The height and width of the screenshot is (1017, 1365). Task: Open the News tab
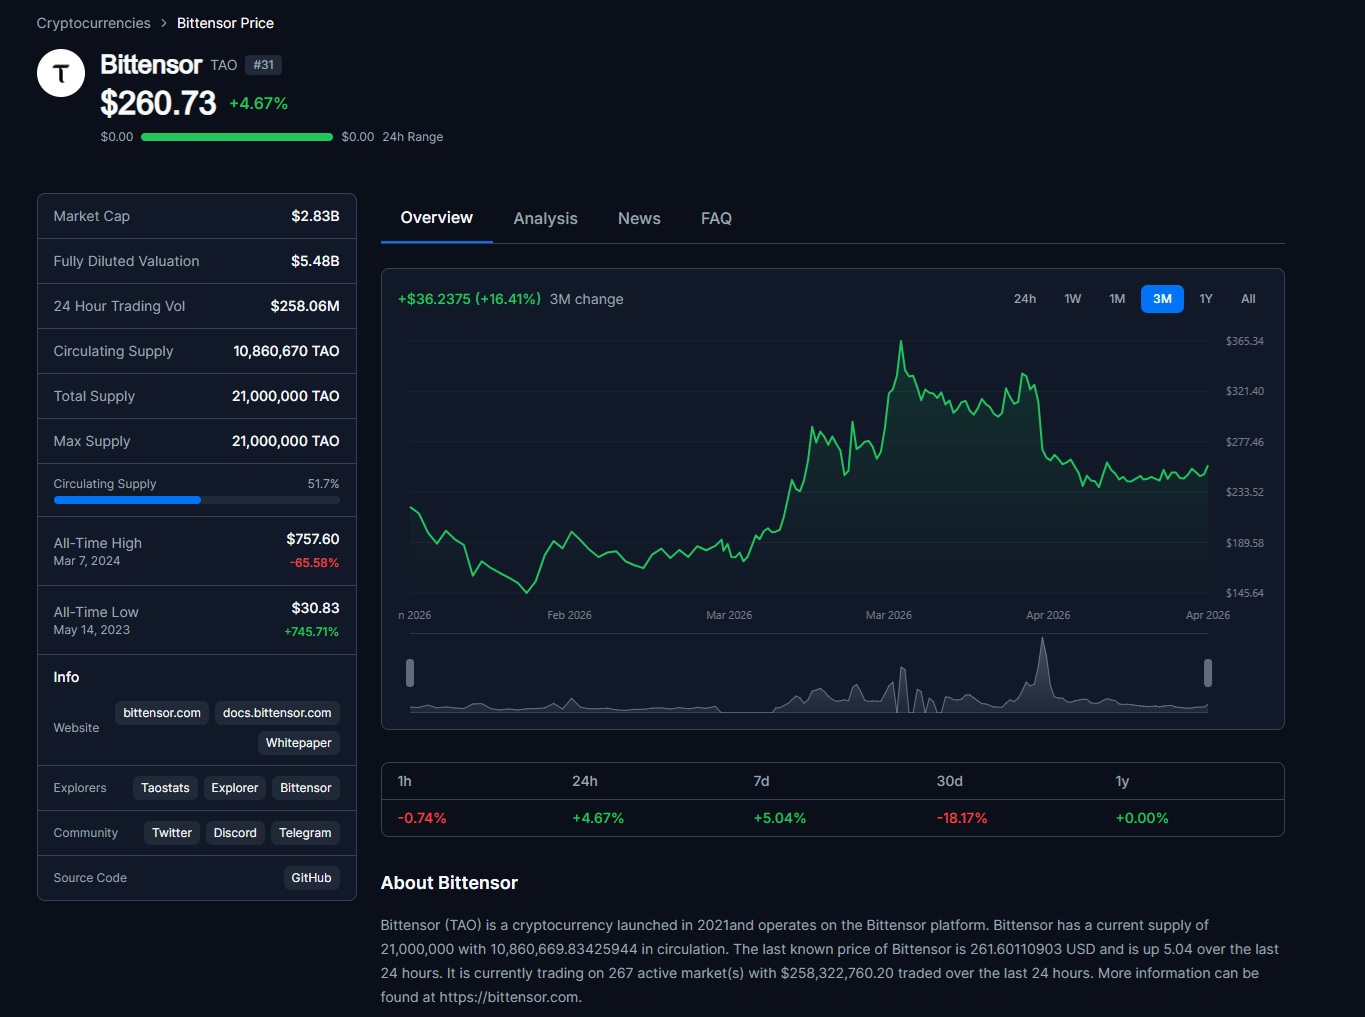[639, 218]
